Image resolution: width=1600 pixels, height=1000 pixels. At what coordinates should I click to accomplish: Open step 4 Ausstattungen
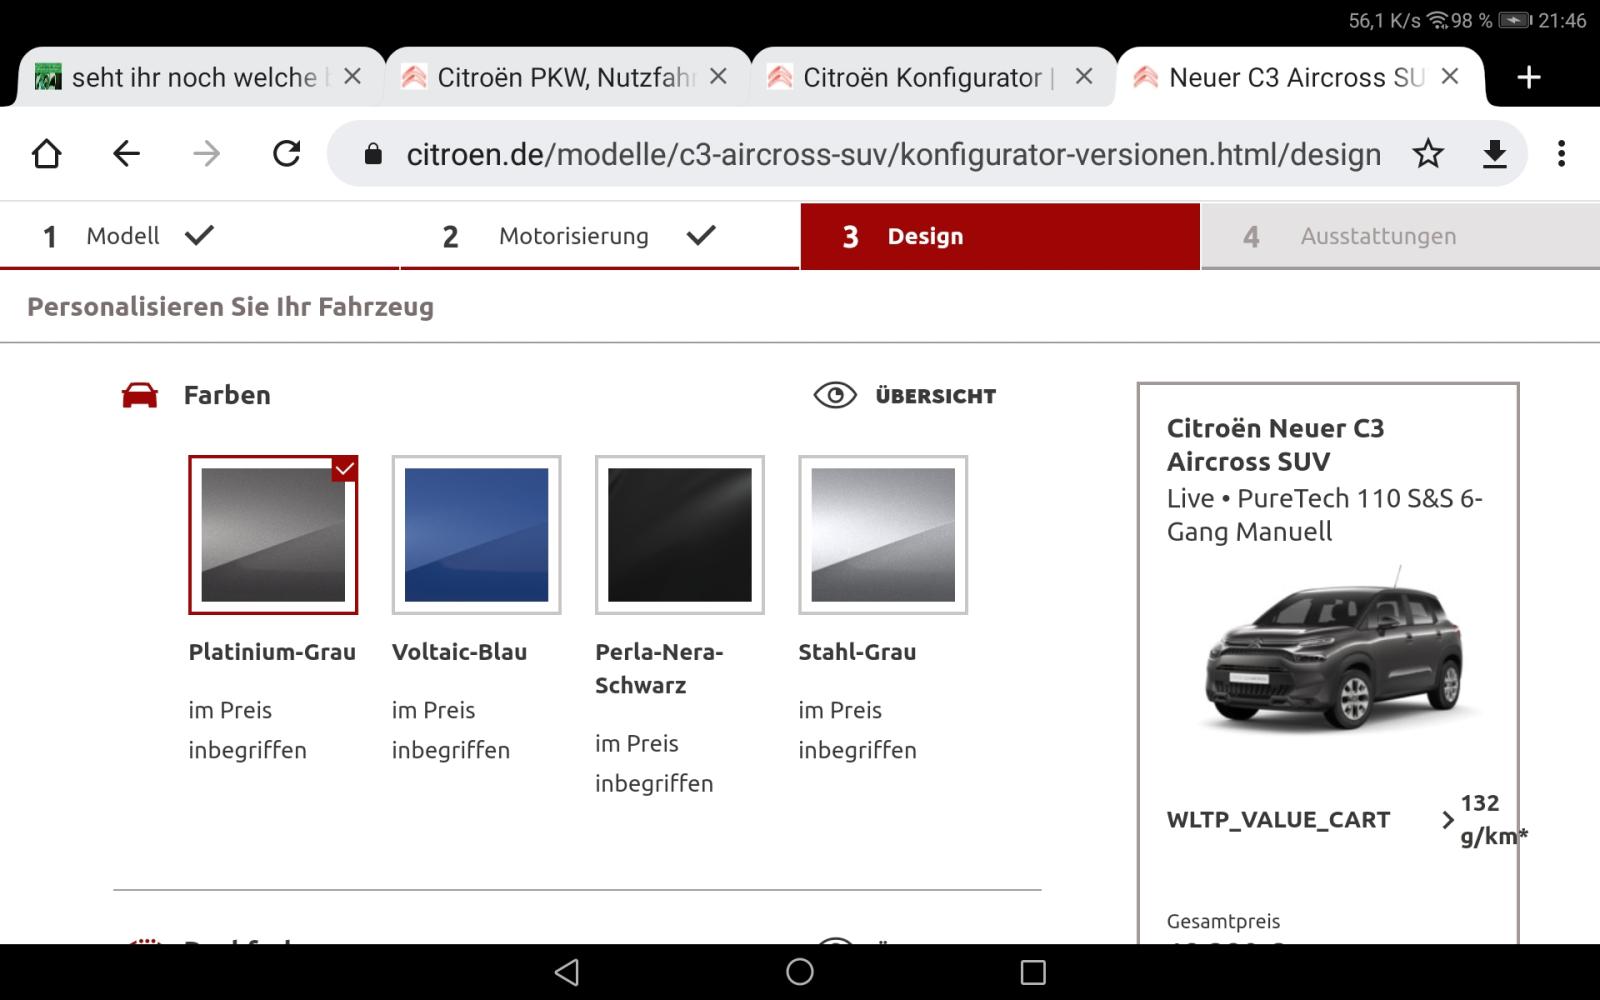point(1400,236)
